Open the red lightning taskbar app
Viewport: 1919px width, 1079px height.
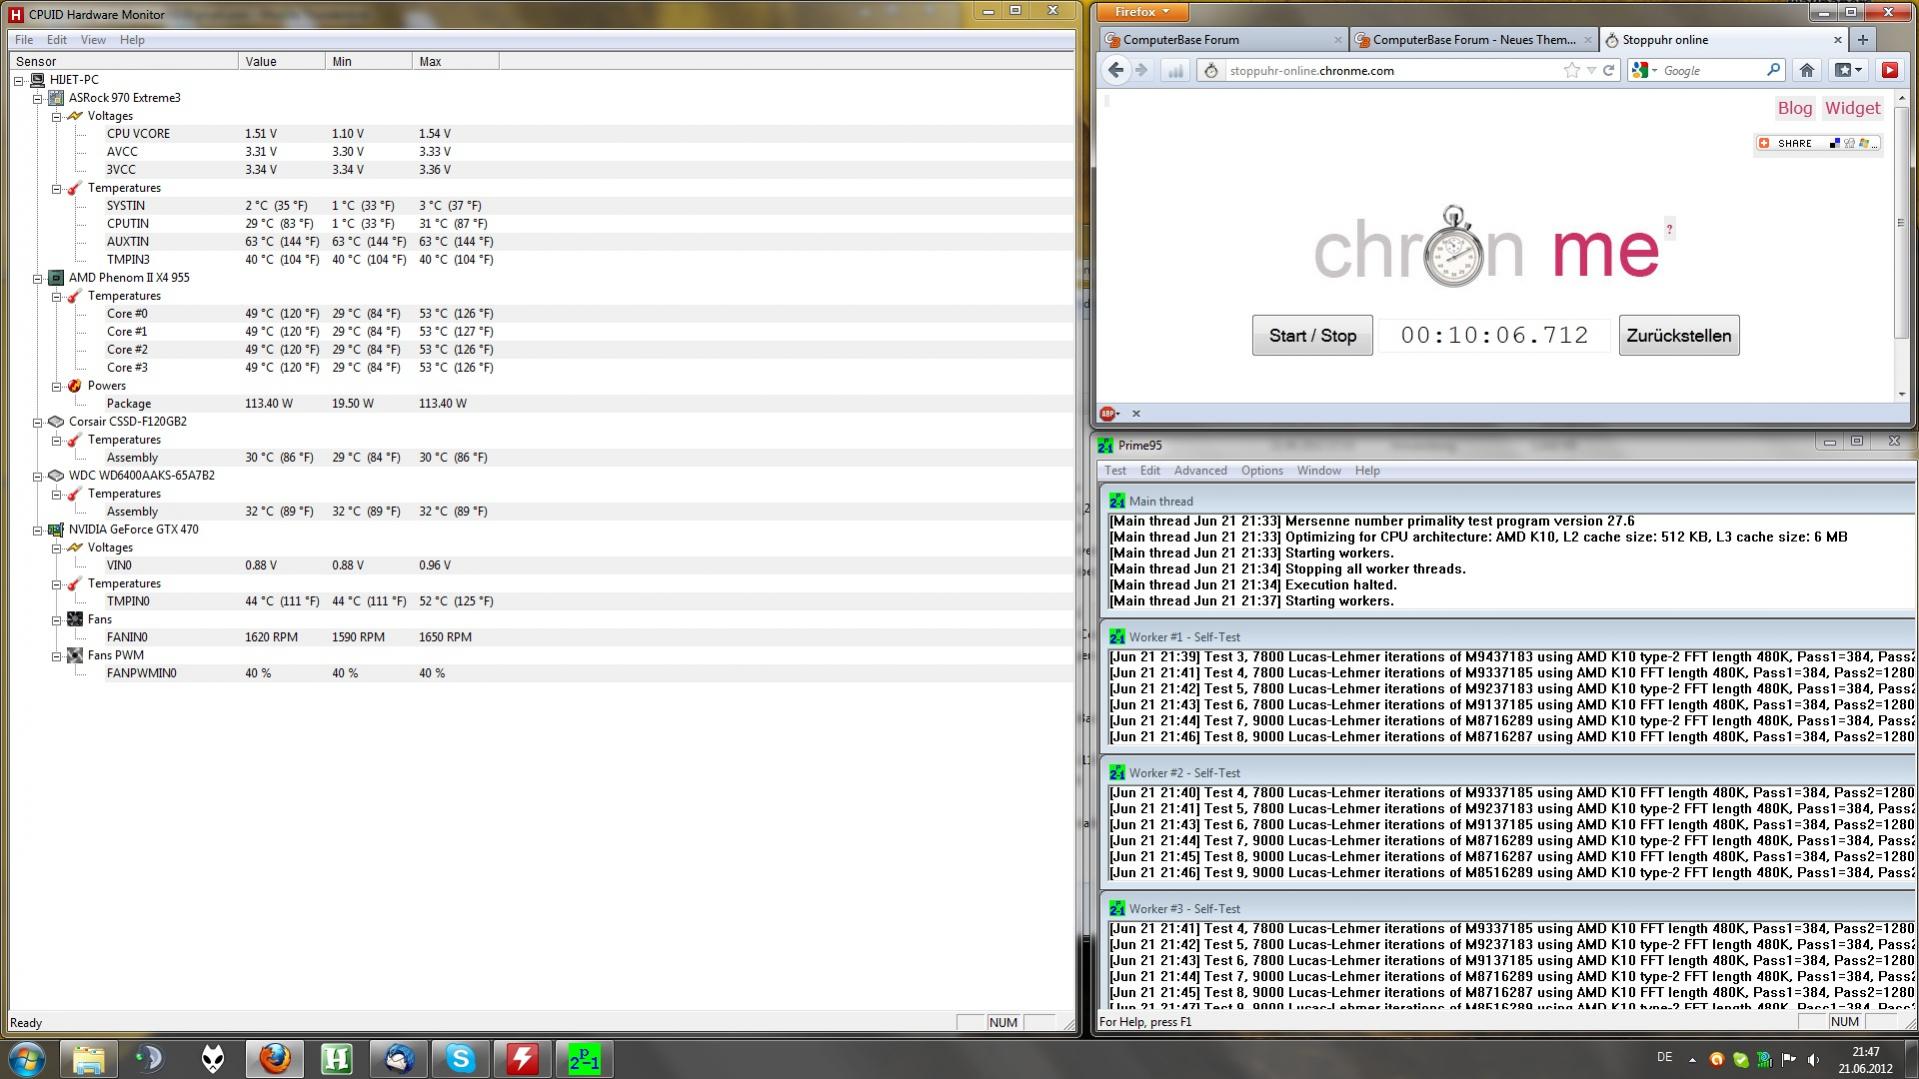[x=523, y=1058]
